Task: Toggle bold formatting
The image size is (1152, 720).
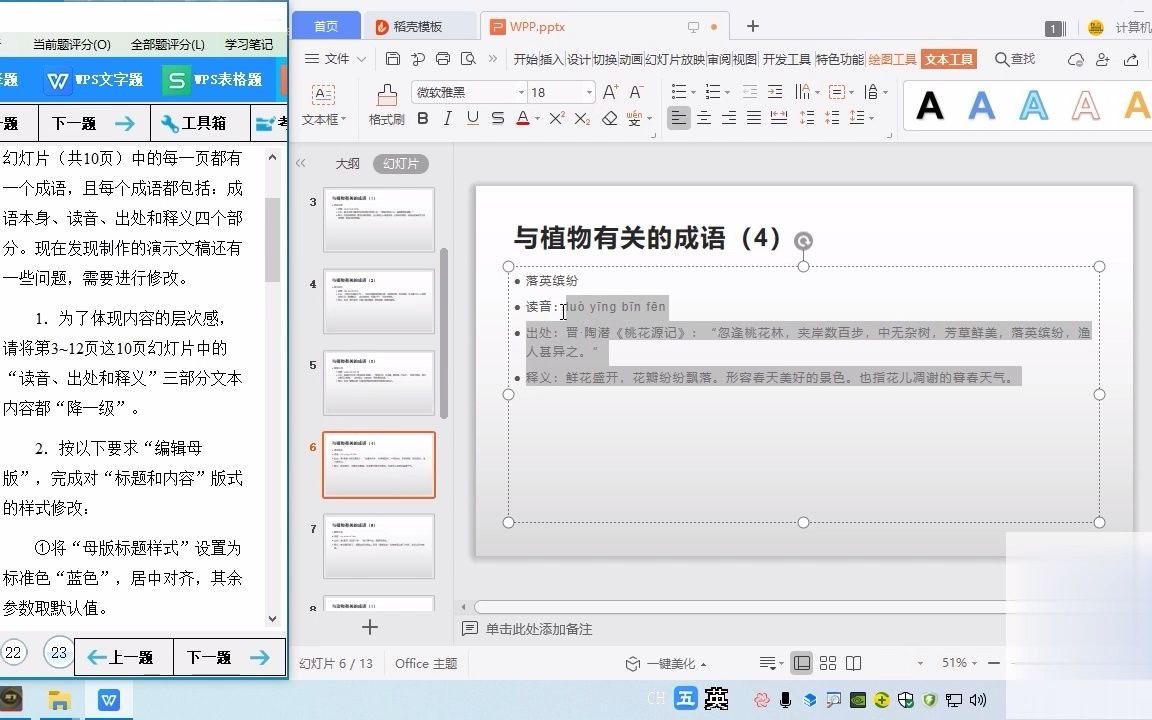Action: tap(422, 118)
